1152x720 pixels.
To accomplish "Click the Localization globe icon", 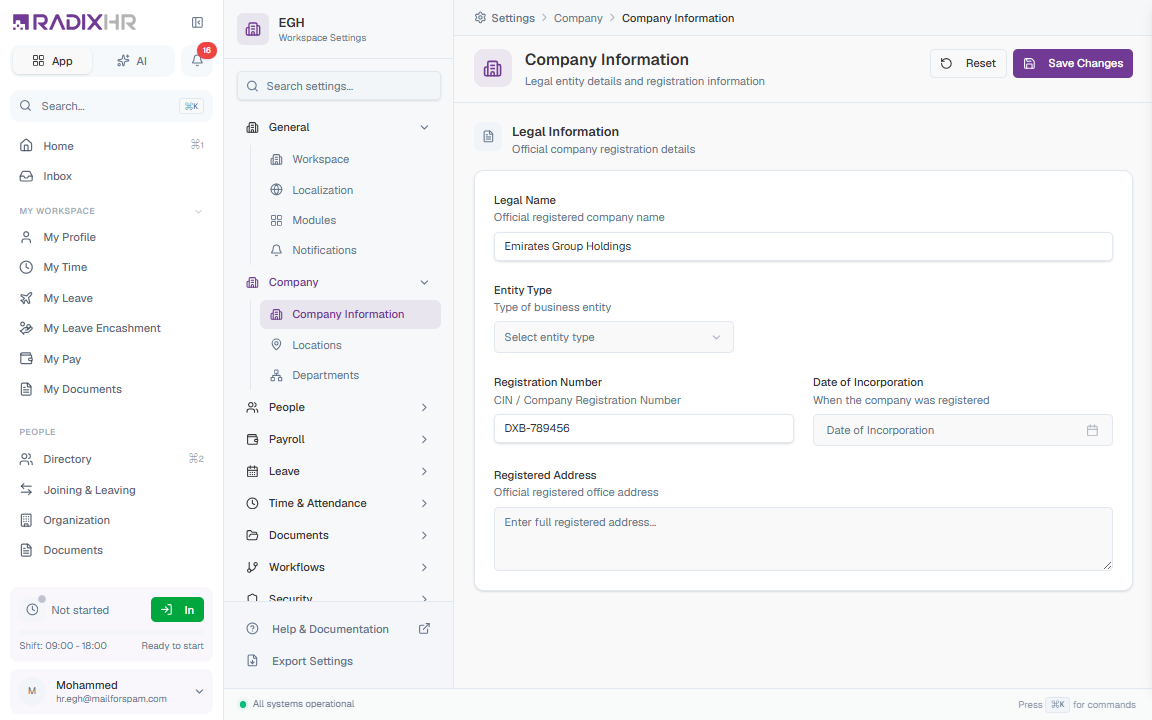I will point(276,190).
